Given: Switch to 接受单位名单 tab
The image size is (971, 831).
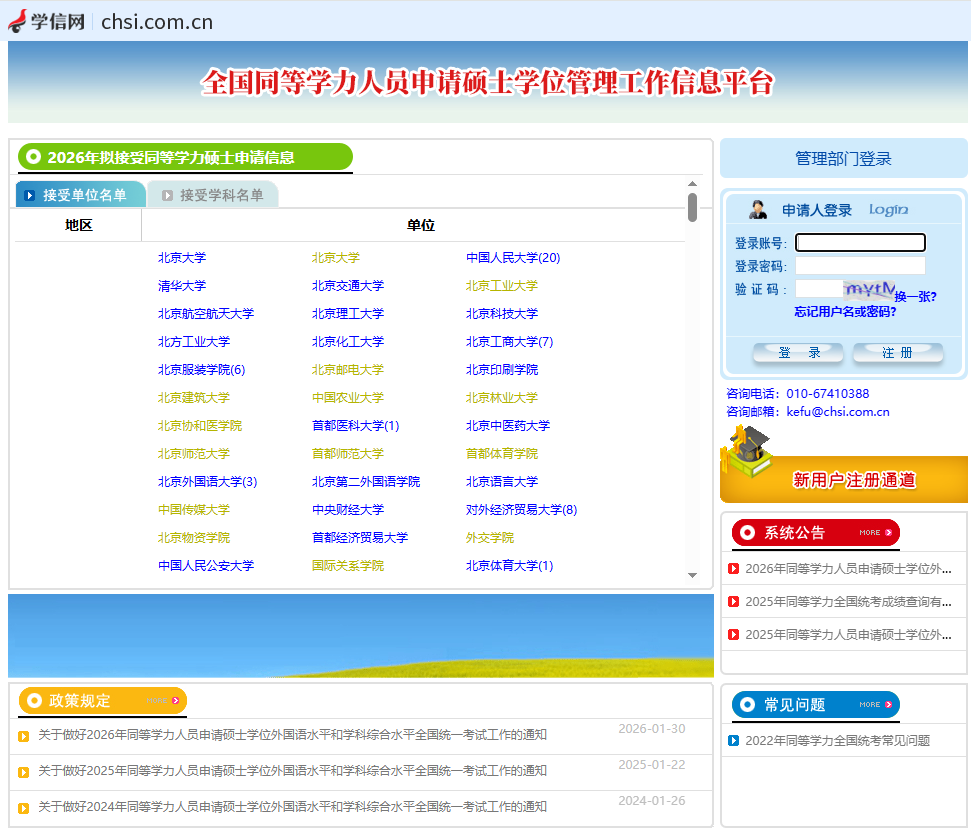Looking at the screenshot, I should [81, 194].
